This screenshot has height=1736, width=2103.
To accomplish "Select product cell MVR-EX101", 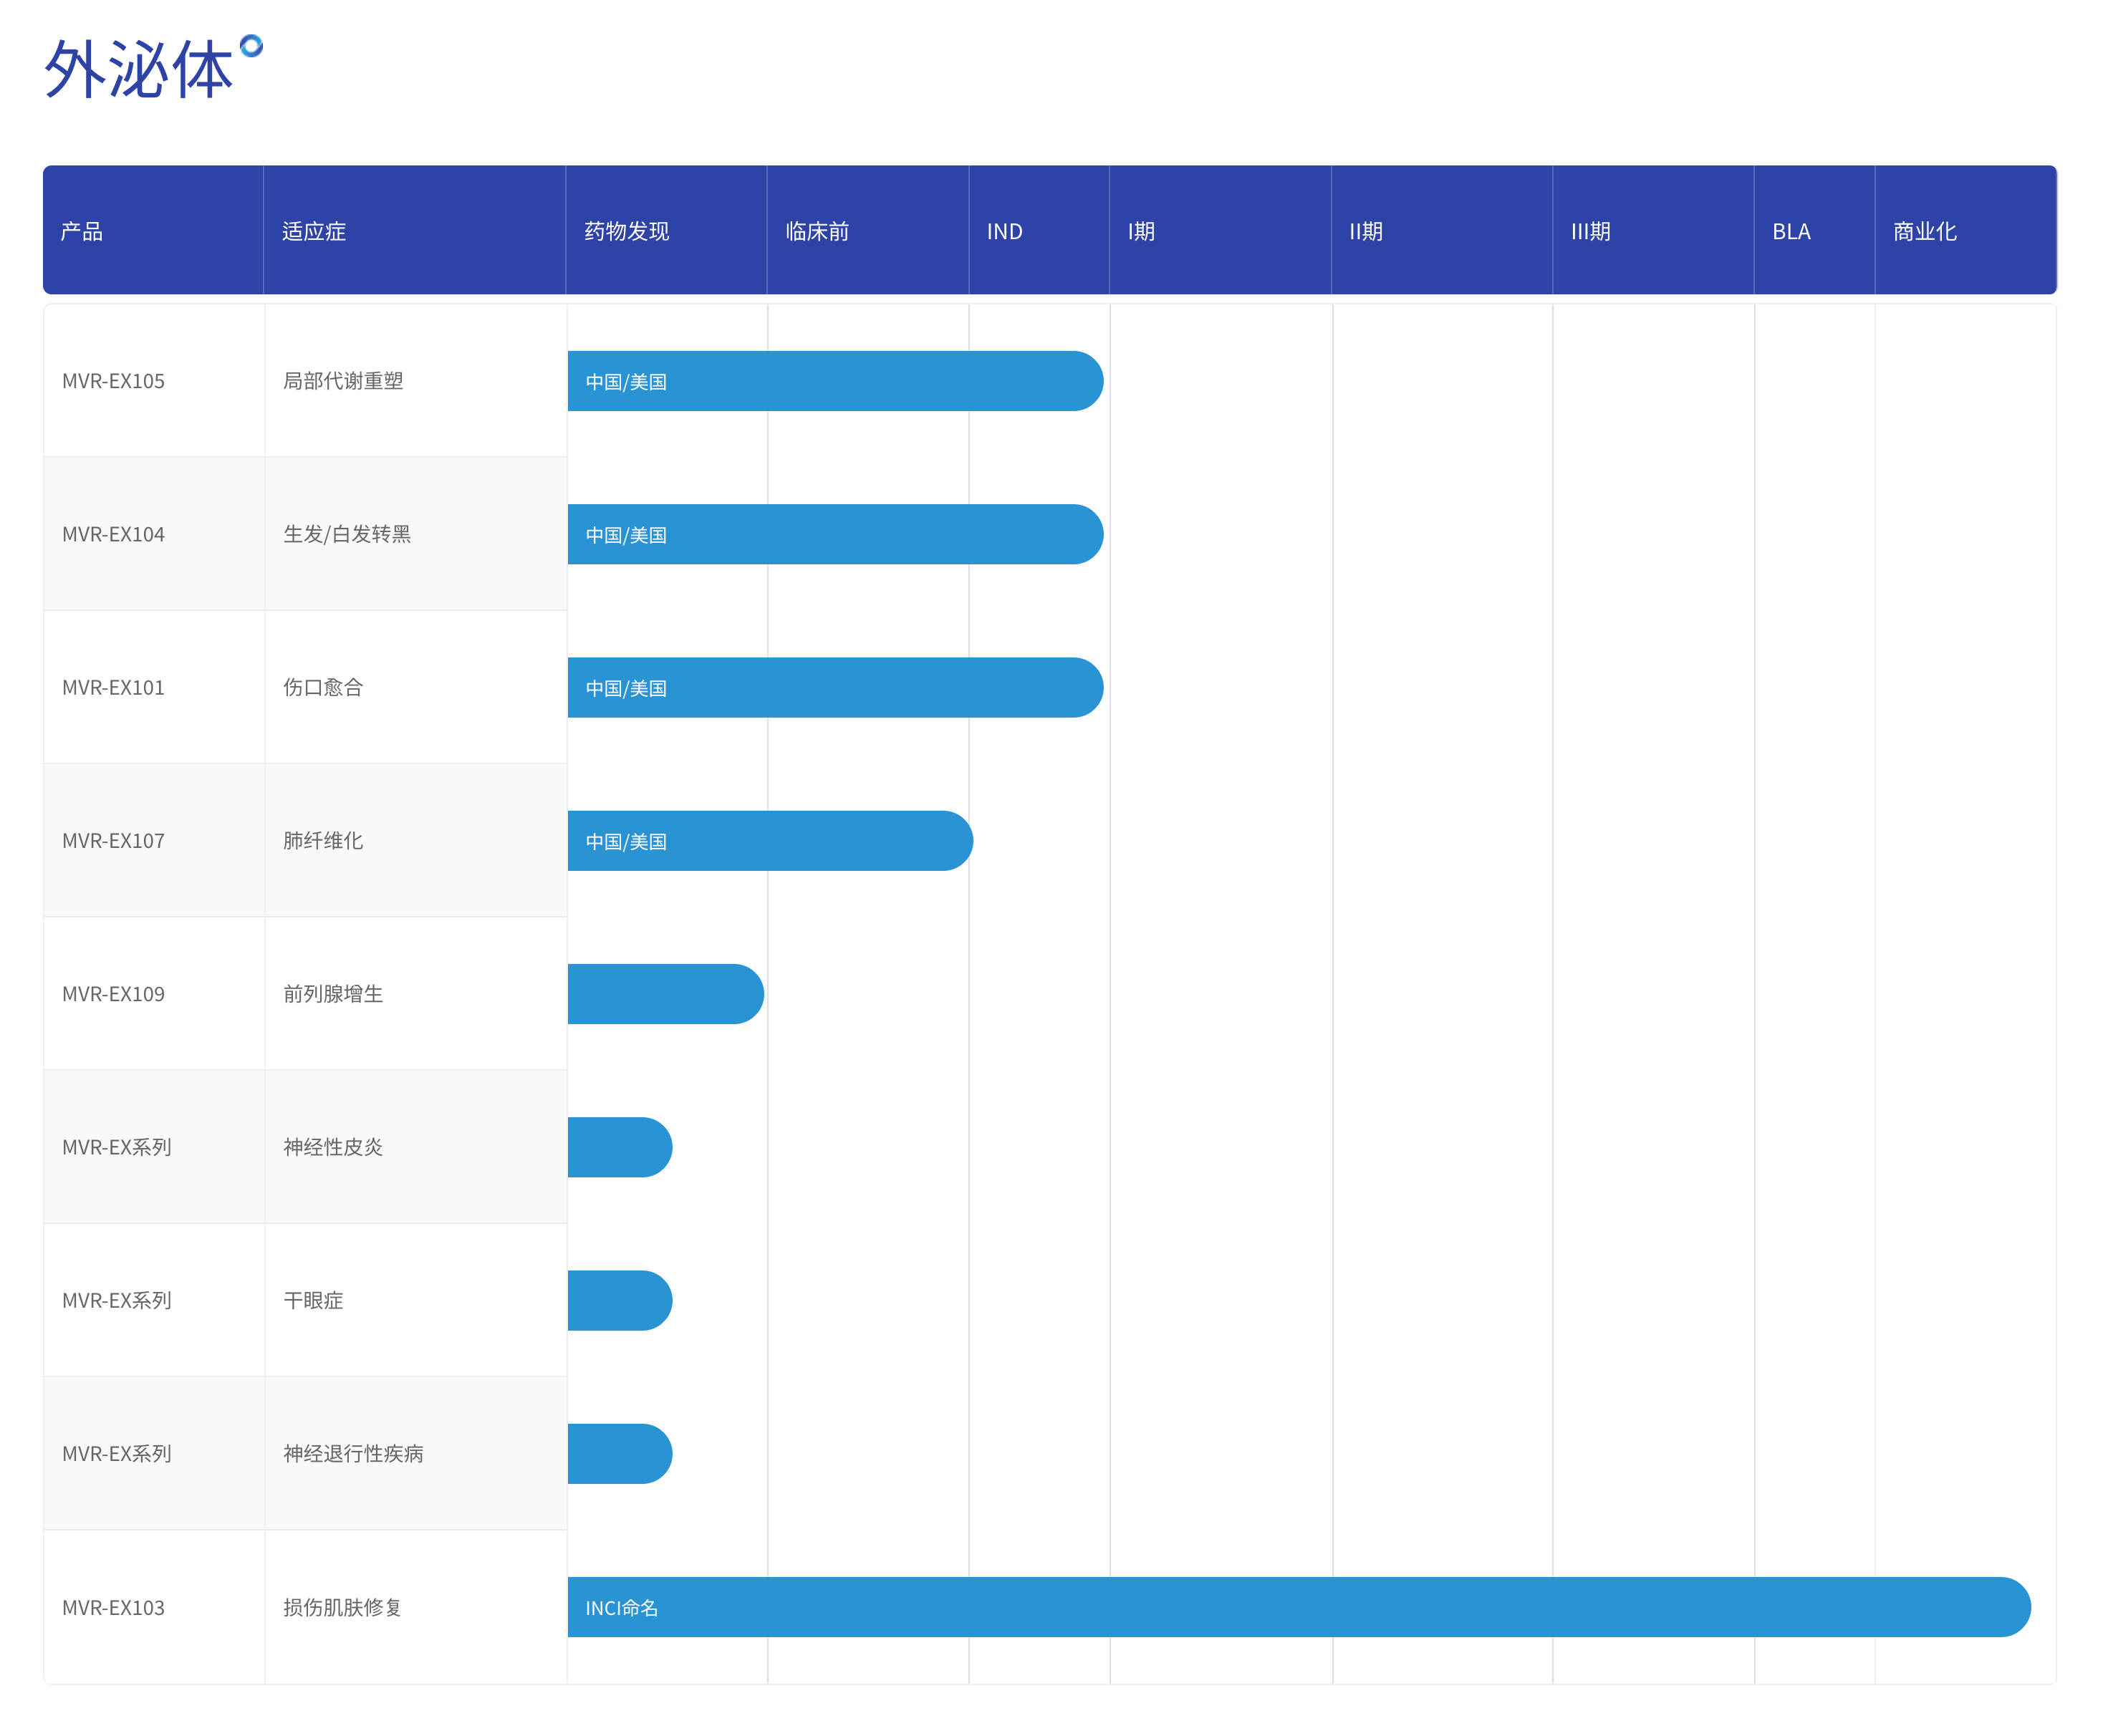I will point(154,687).
